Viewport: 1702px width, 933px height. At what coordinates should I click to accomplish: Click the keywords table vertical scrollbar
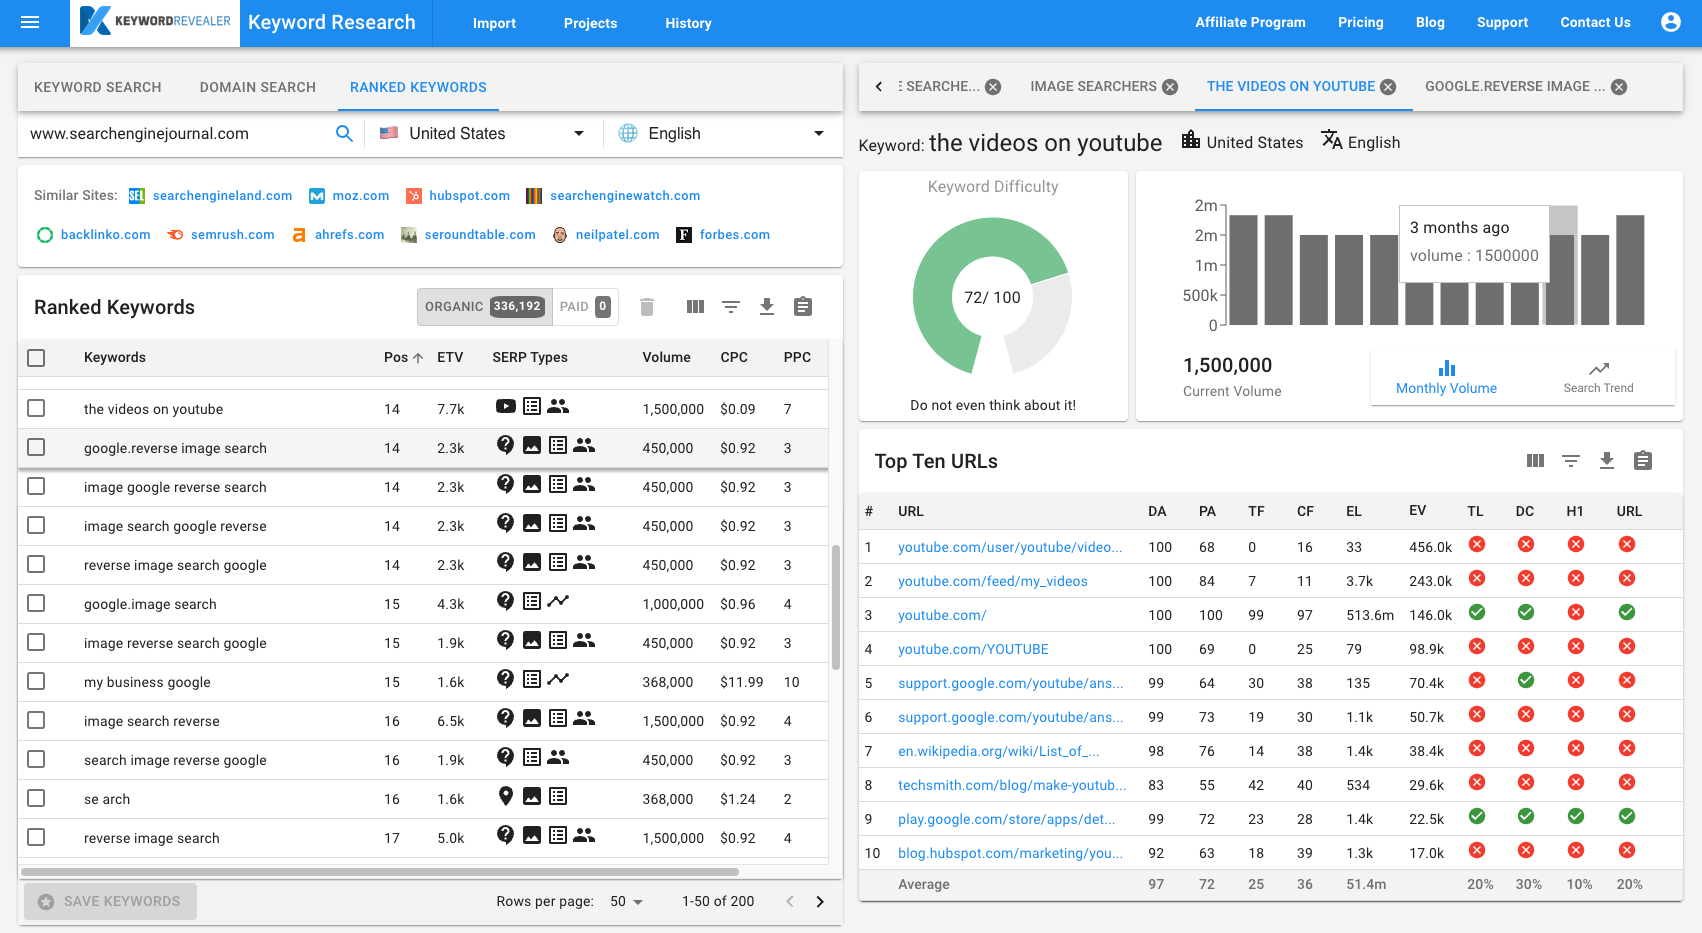coord(836,607)
